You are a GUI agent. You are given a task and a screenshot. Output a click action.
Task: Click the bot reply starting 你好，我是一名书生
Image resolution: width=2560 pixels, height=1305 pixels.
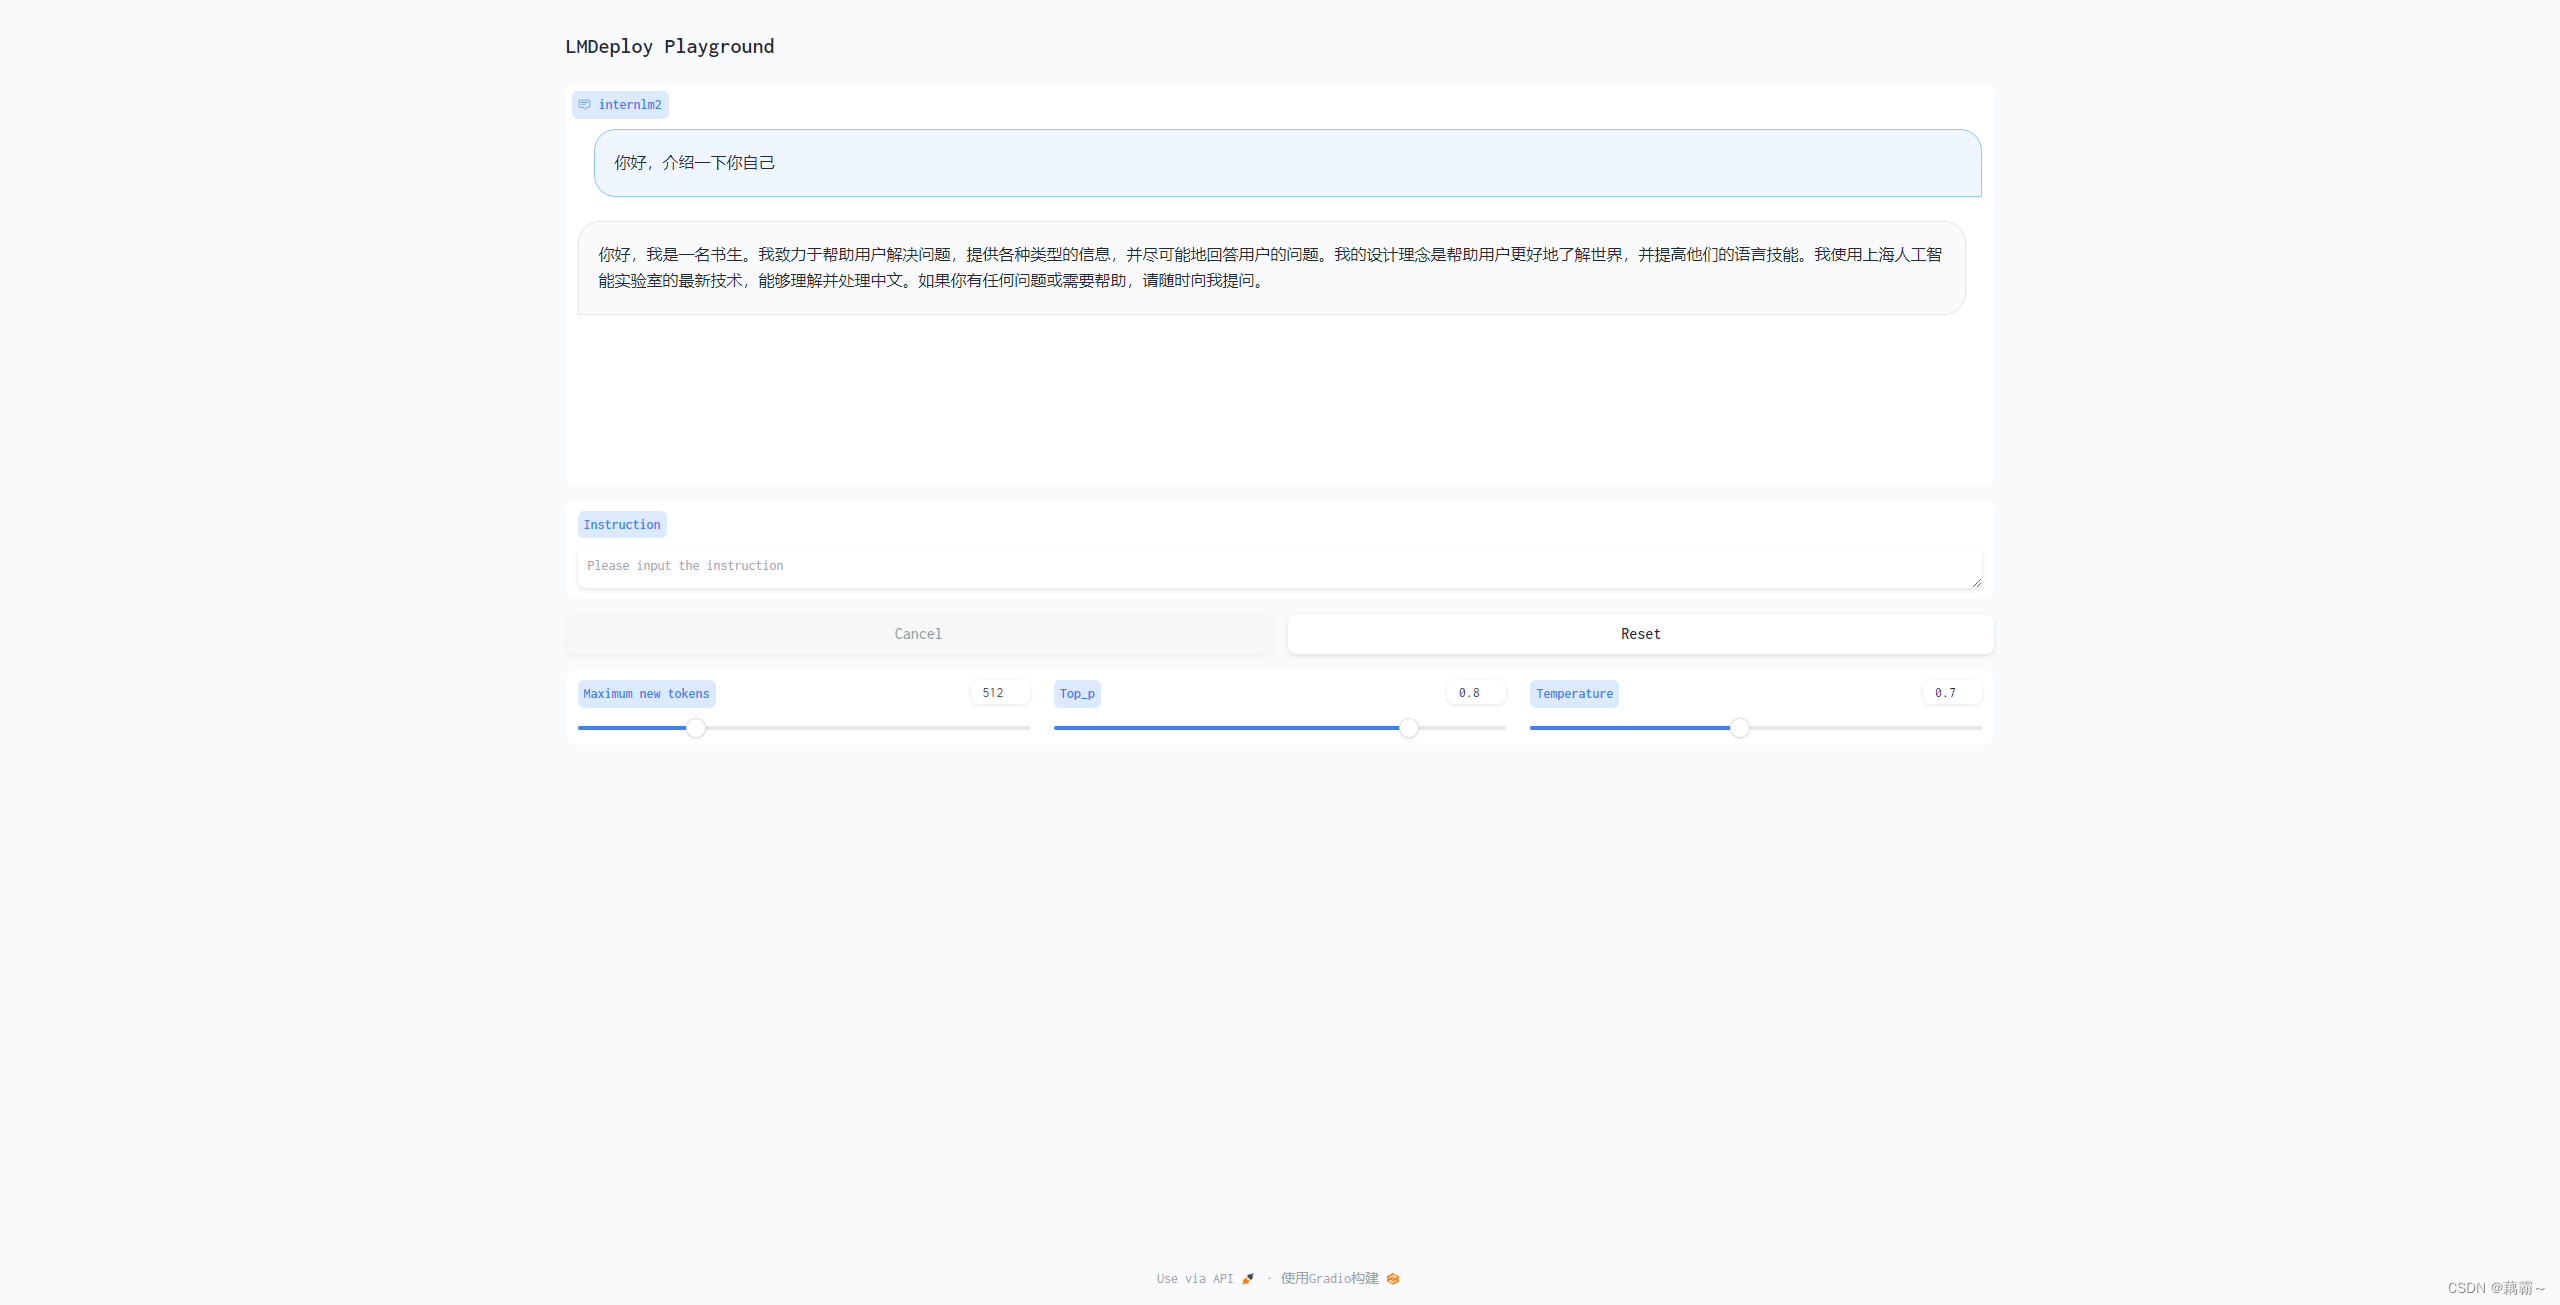coord(1272,268)
